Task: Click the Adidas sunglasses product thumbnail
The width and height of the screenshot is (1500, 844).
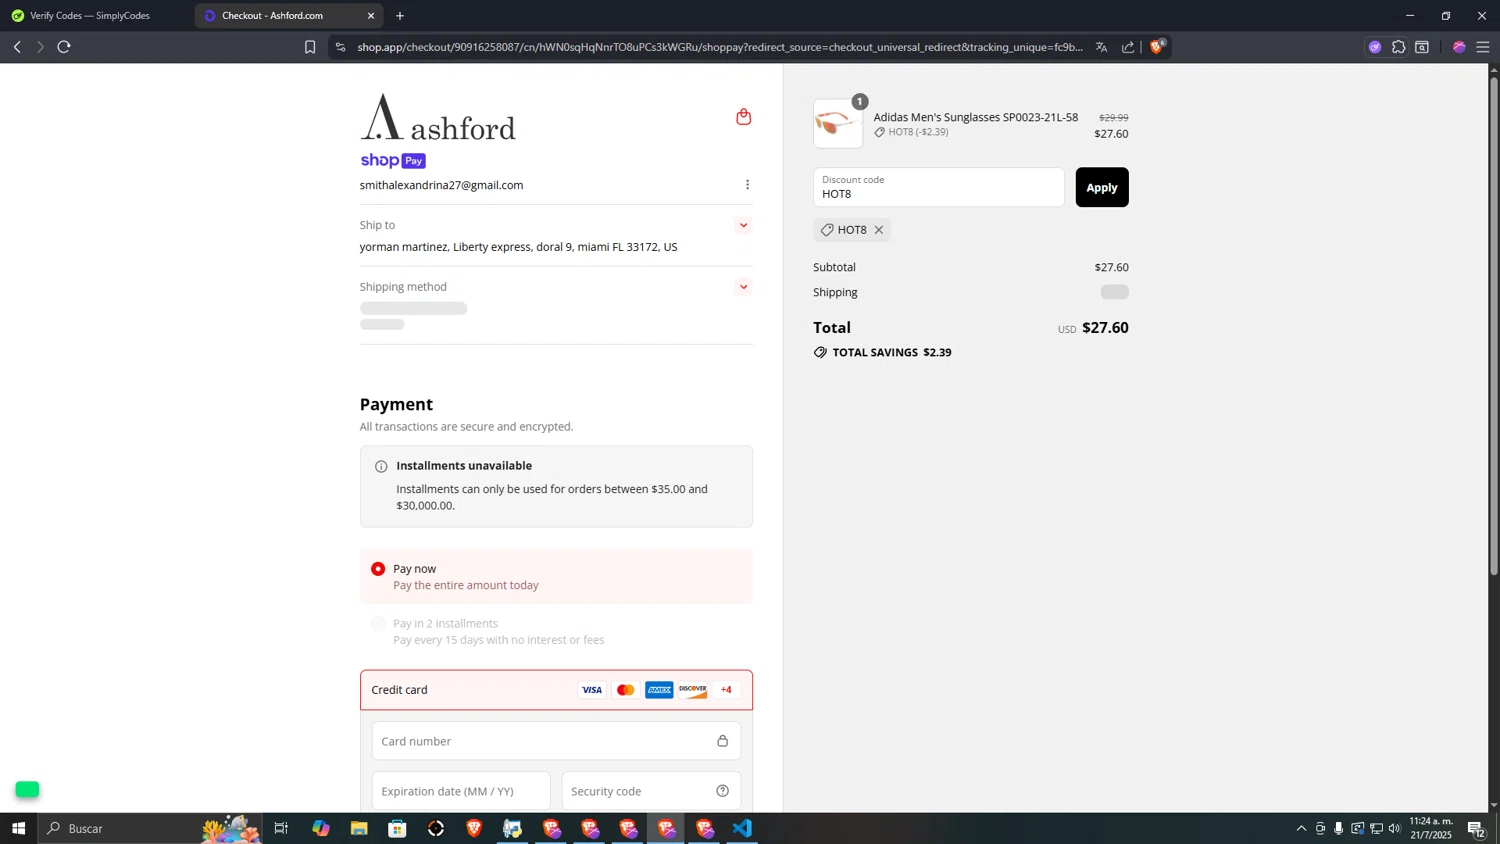Action: pyautogui.click(x=838, y=124)
